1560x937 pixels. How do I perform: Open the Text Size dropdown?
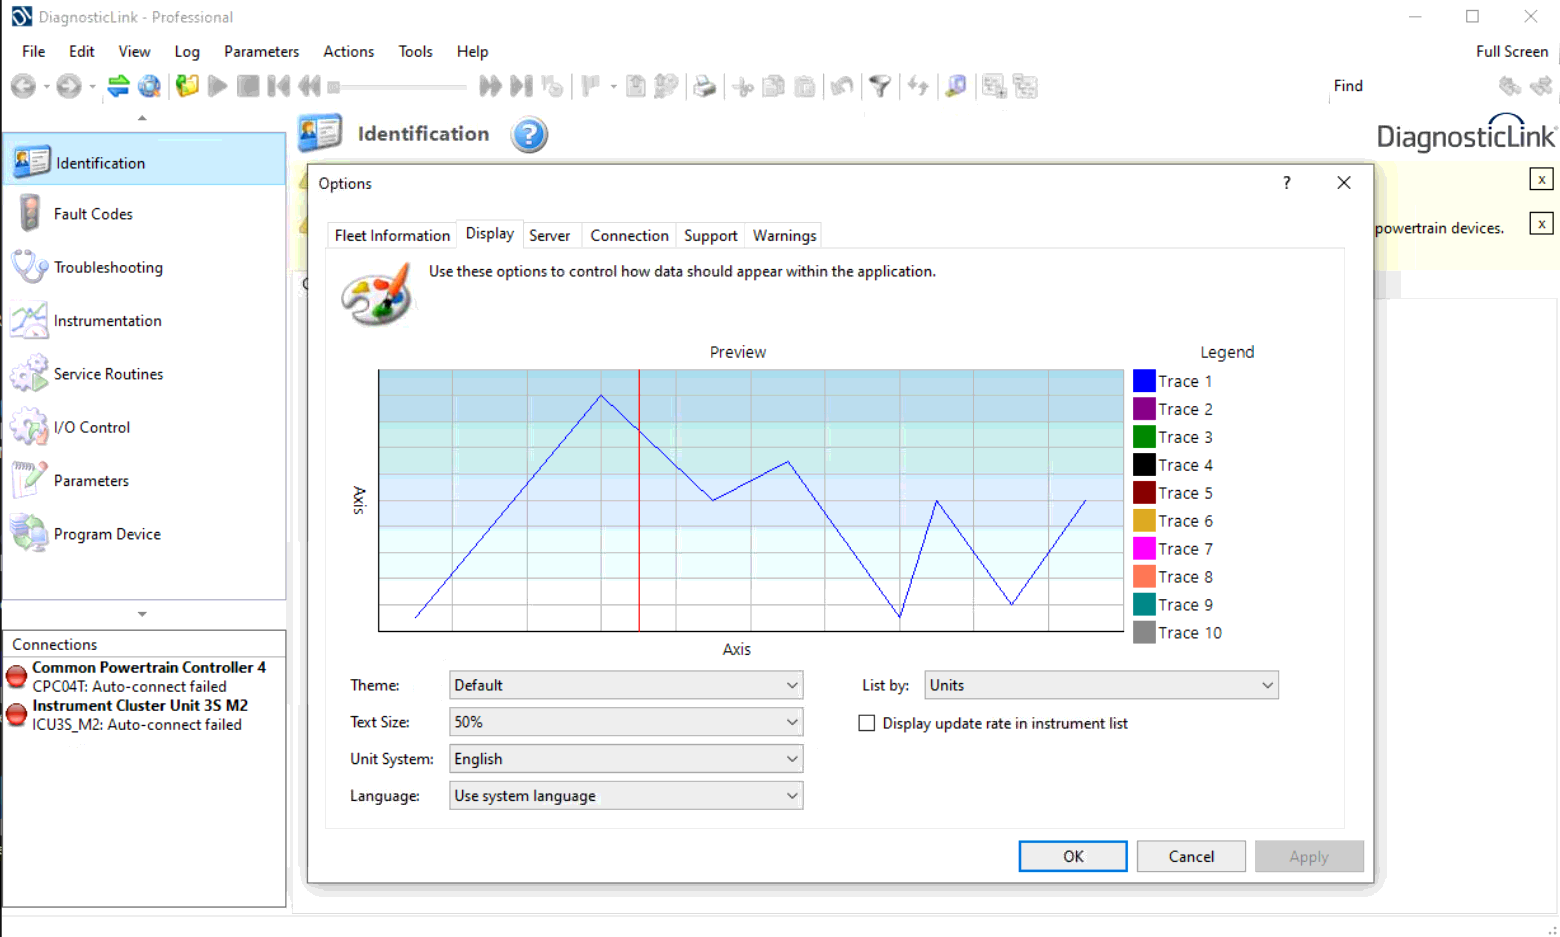[x=626, y=722]
